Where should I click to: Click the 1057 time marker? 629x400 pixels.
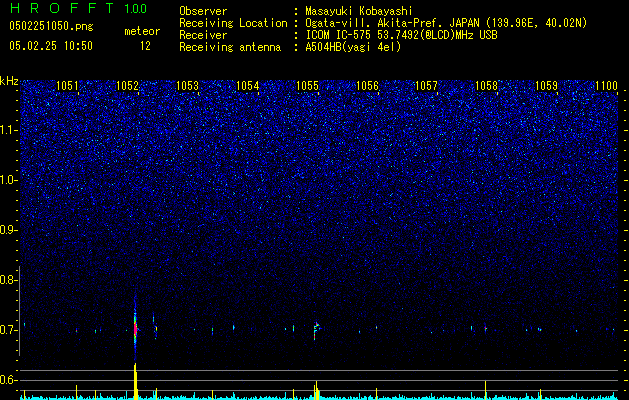point(426,86)
